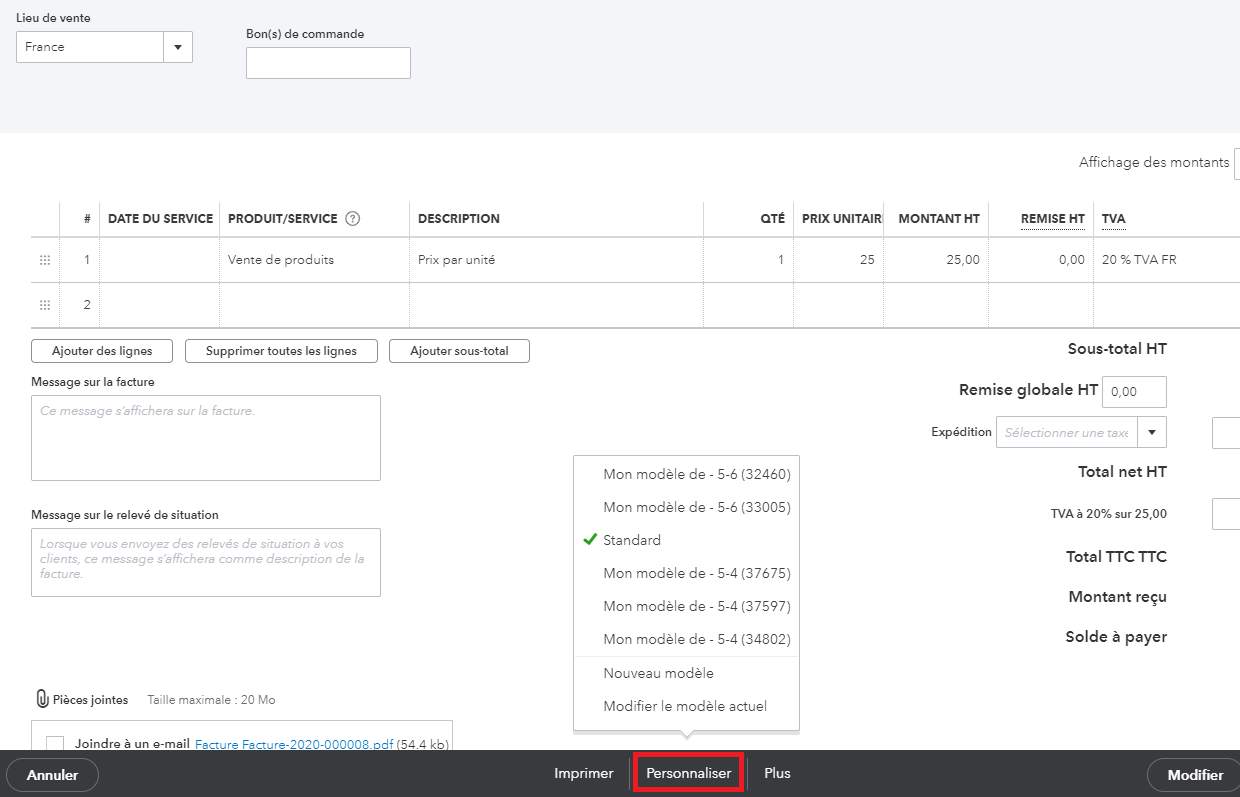Choose Modifier le modèle actuel

coord(686,706)
